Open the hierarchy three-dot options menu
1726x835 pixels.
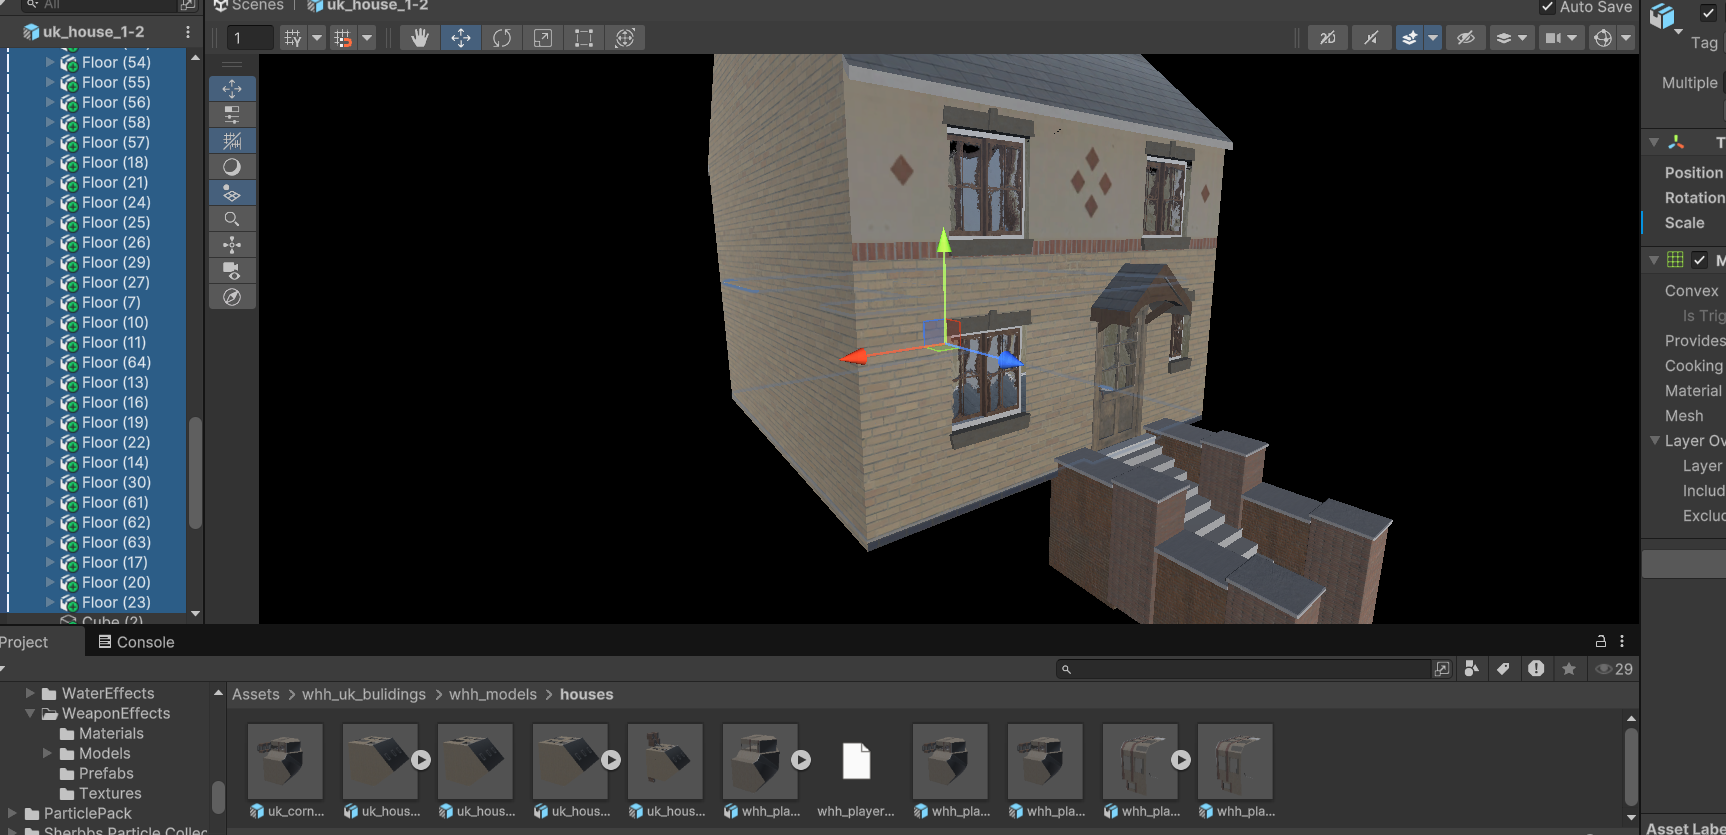point(188,32)
